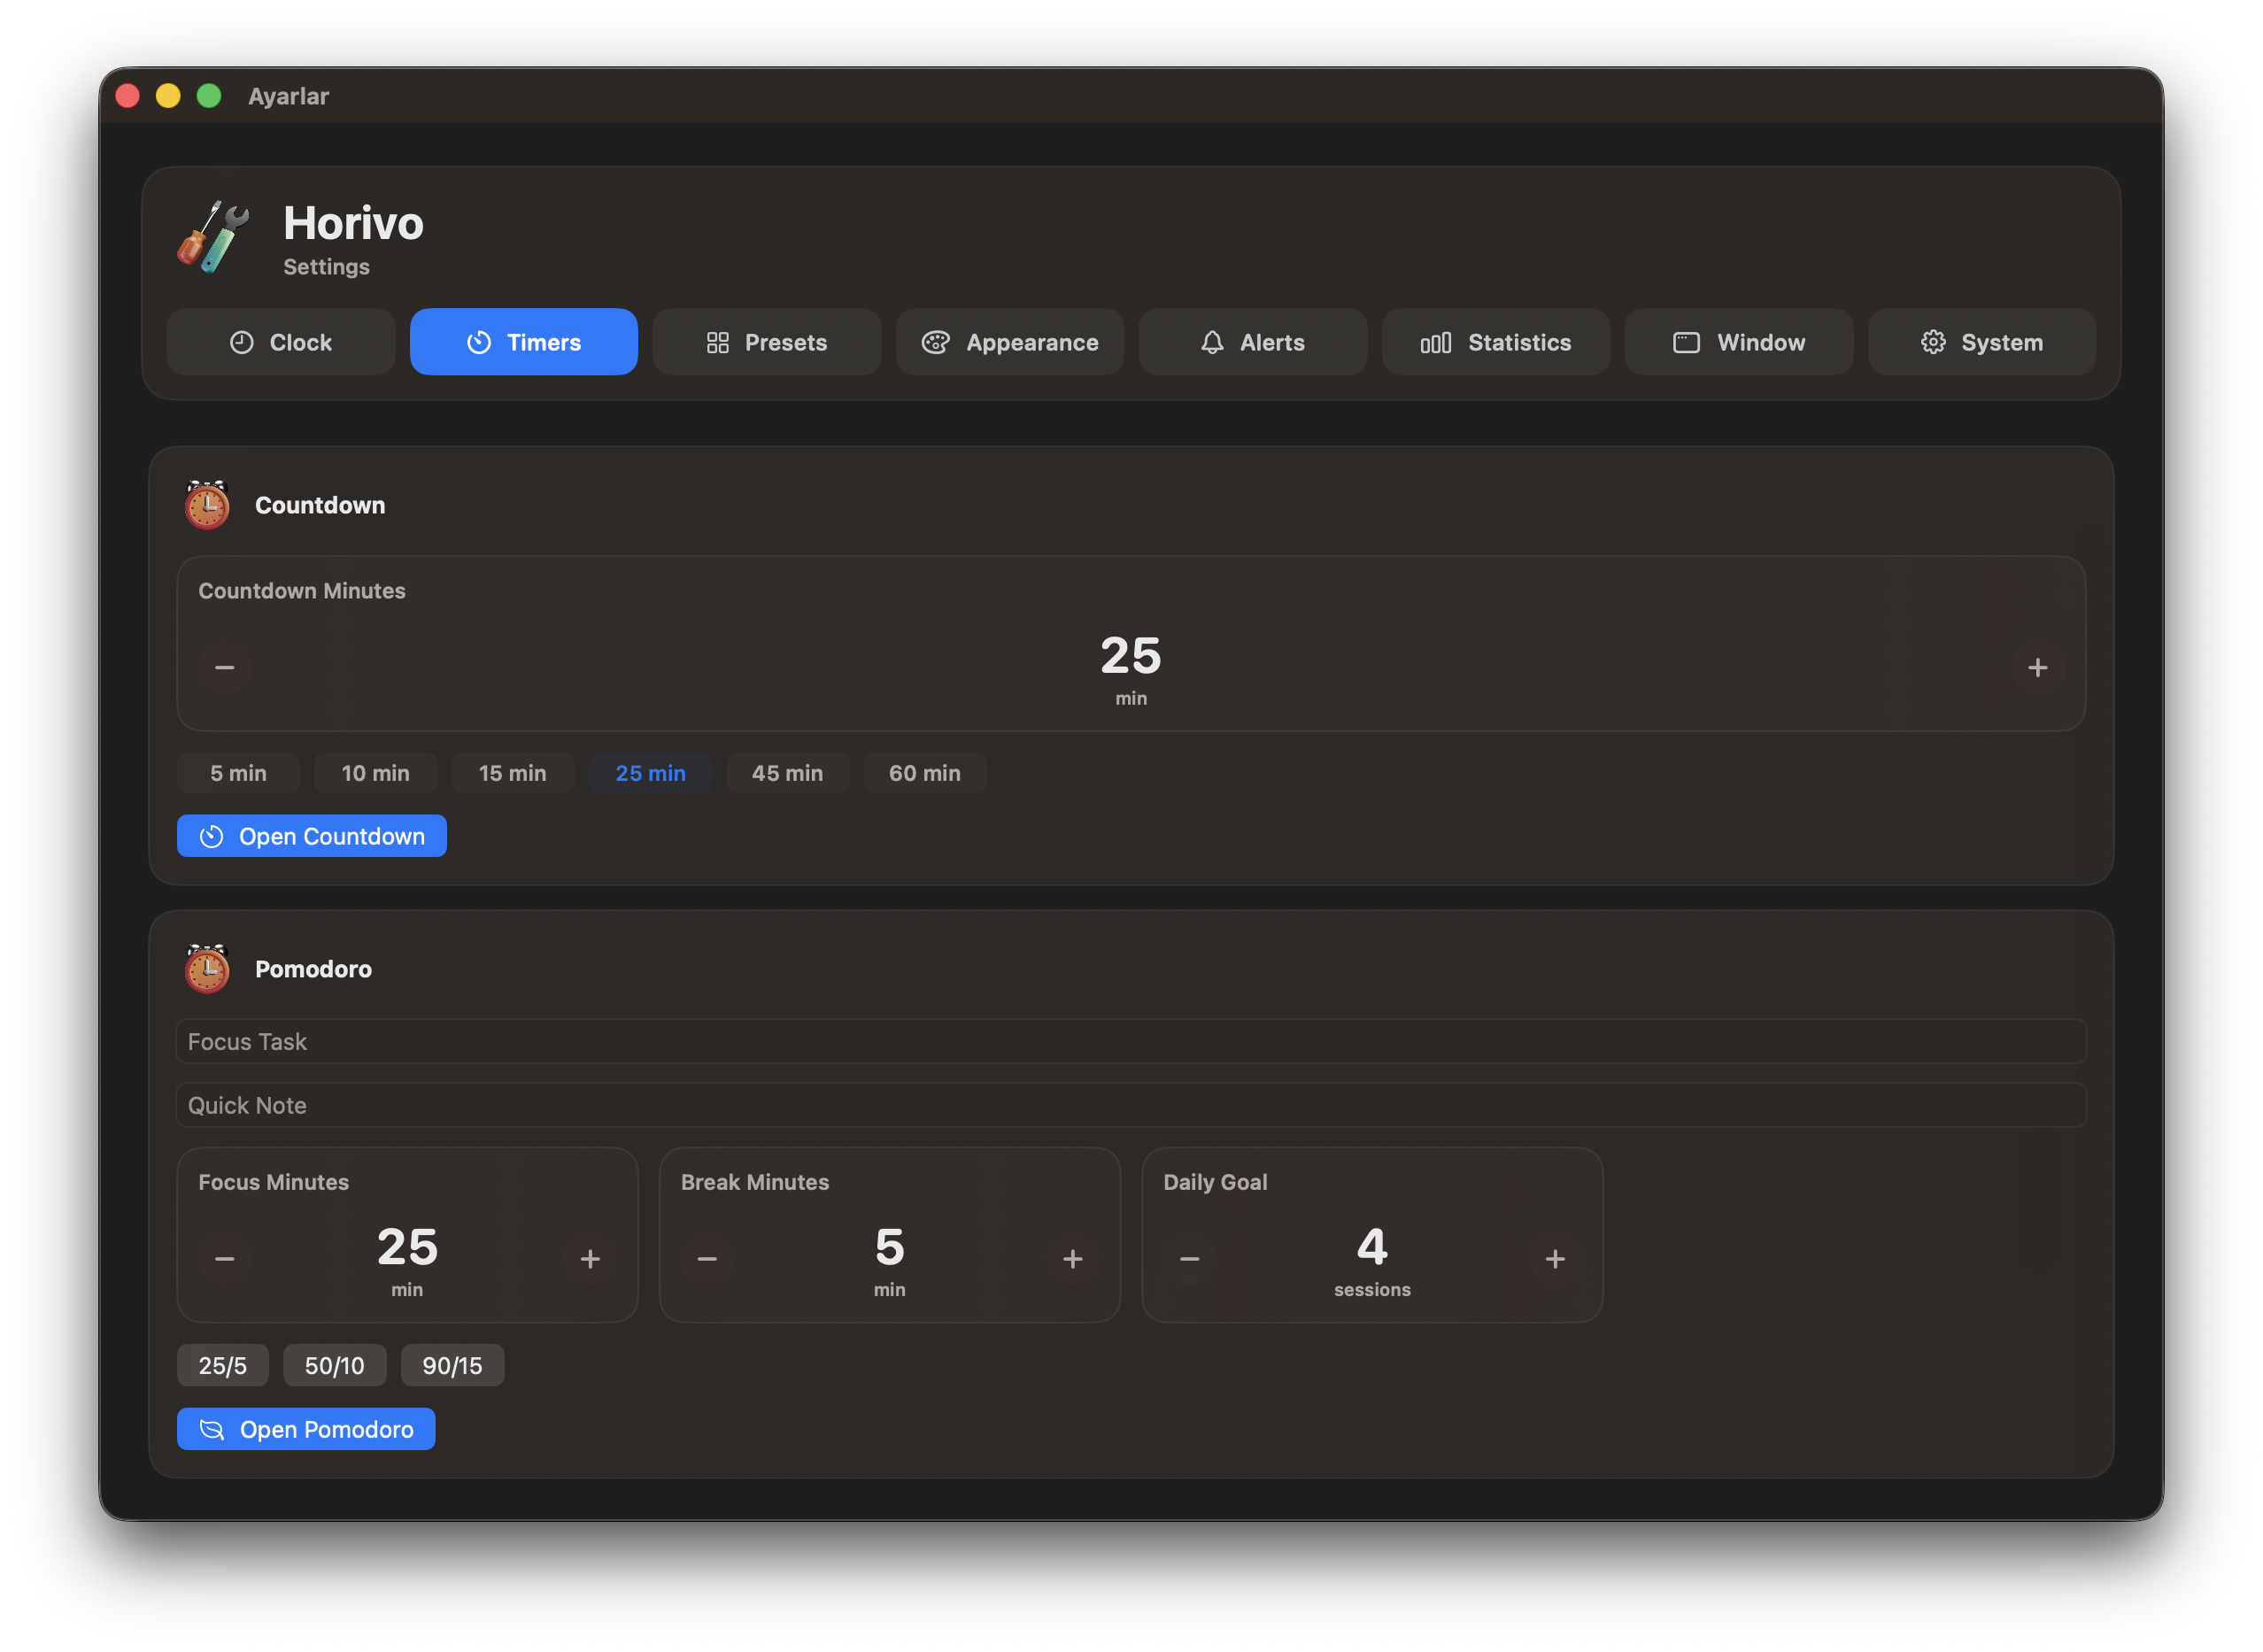
Task: Increase Focus Minutes with plus button
Action: (x=590, y=1258)
